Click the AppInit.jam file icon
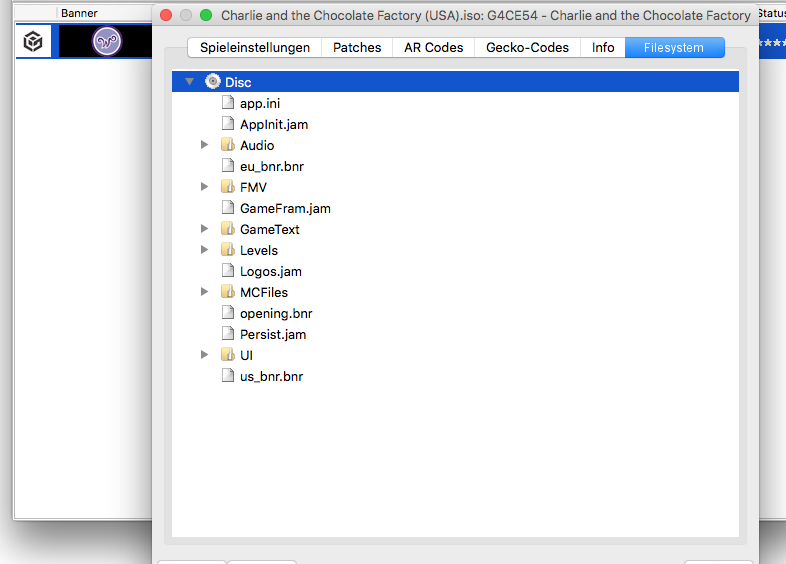The height and width of the screenshot is (564, 786). click(228, 124)
